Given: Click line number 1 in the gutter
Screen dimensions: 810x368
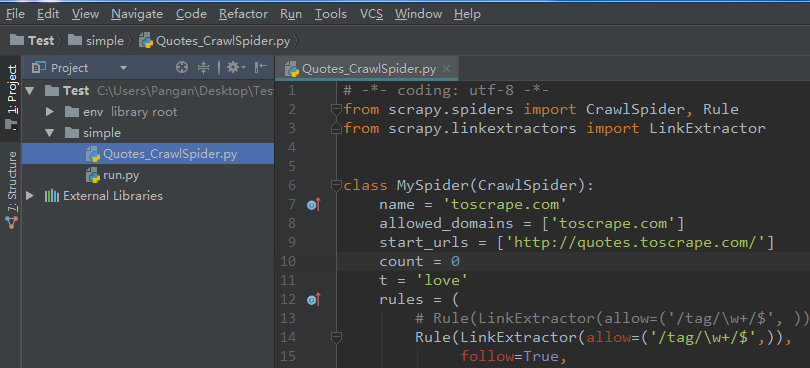Looking at the screenshot, I should (x=292, y=90).
